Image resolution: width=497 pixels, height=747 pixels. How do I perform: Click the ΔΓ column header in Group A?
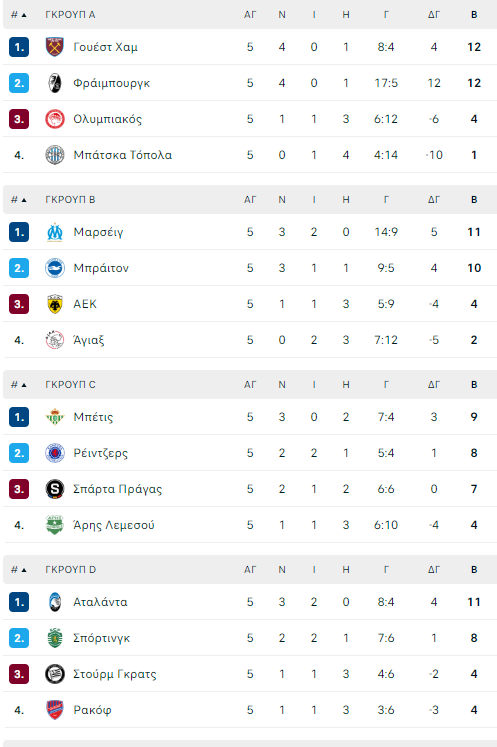tap(434, 15)
